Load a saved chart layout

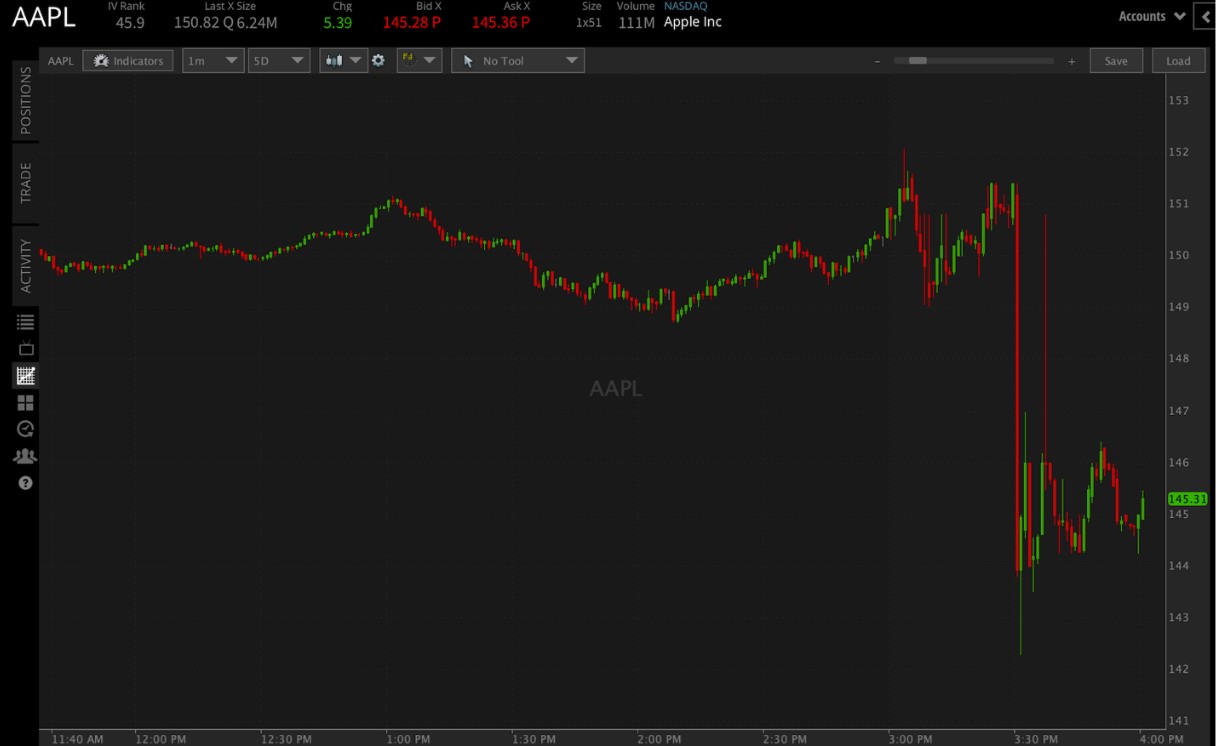pos(1178,60)
